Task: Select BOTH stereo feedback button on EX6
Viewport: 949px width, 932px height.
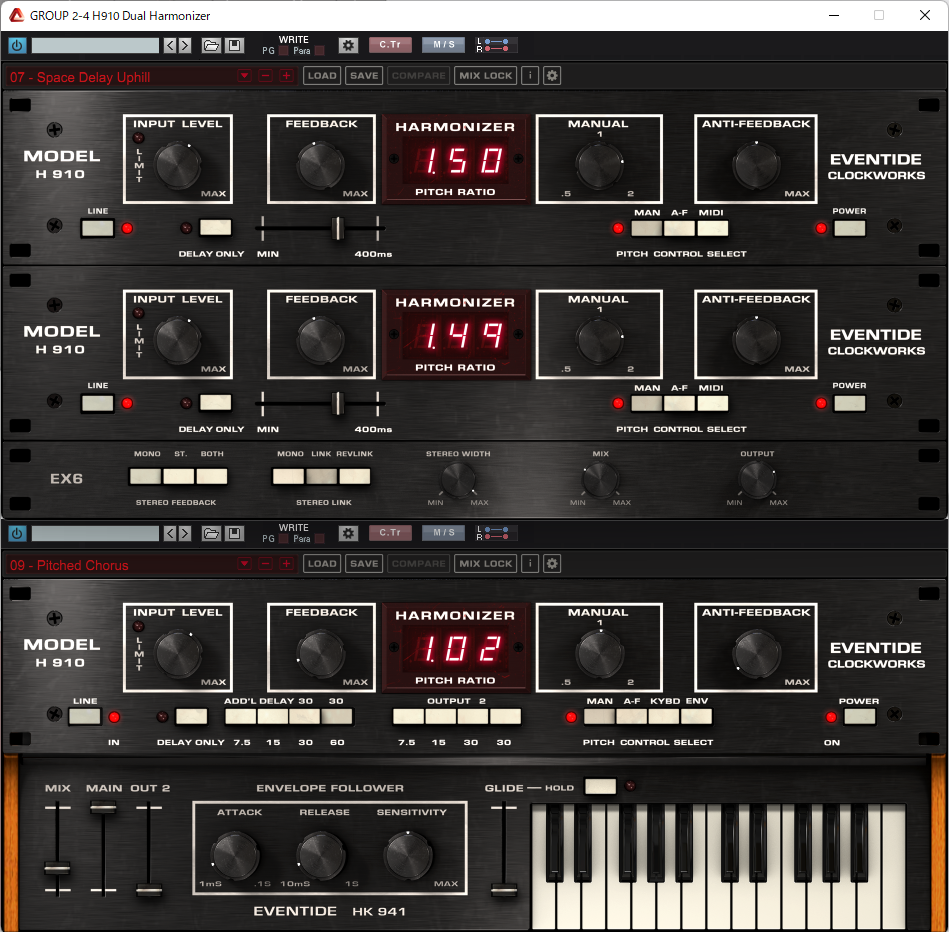Action: 212,476
